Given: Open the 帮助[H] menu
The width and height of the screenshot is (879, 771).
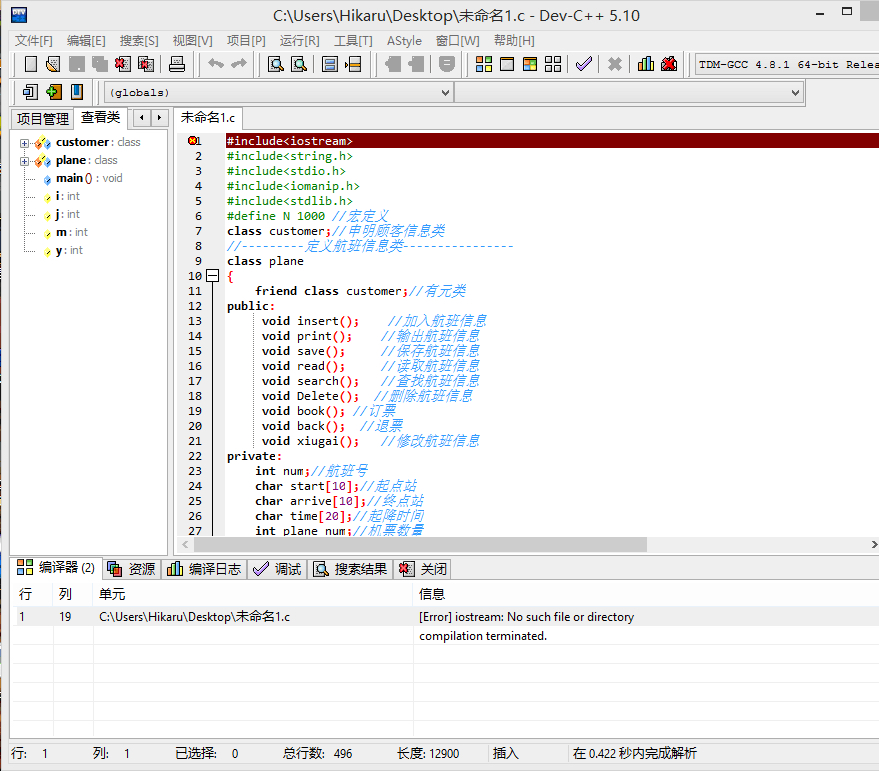Looking at the screenshot, I should pyautogui.click(x=514, y=40).
